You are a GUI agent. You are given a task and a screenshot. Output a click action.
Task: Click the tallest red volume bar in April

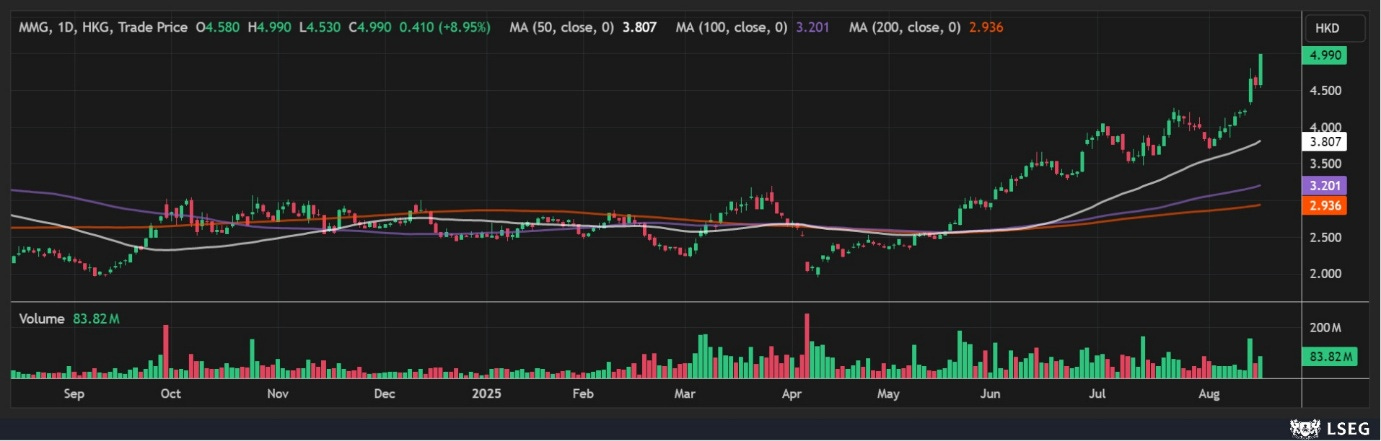[x=806, y=345]
